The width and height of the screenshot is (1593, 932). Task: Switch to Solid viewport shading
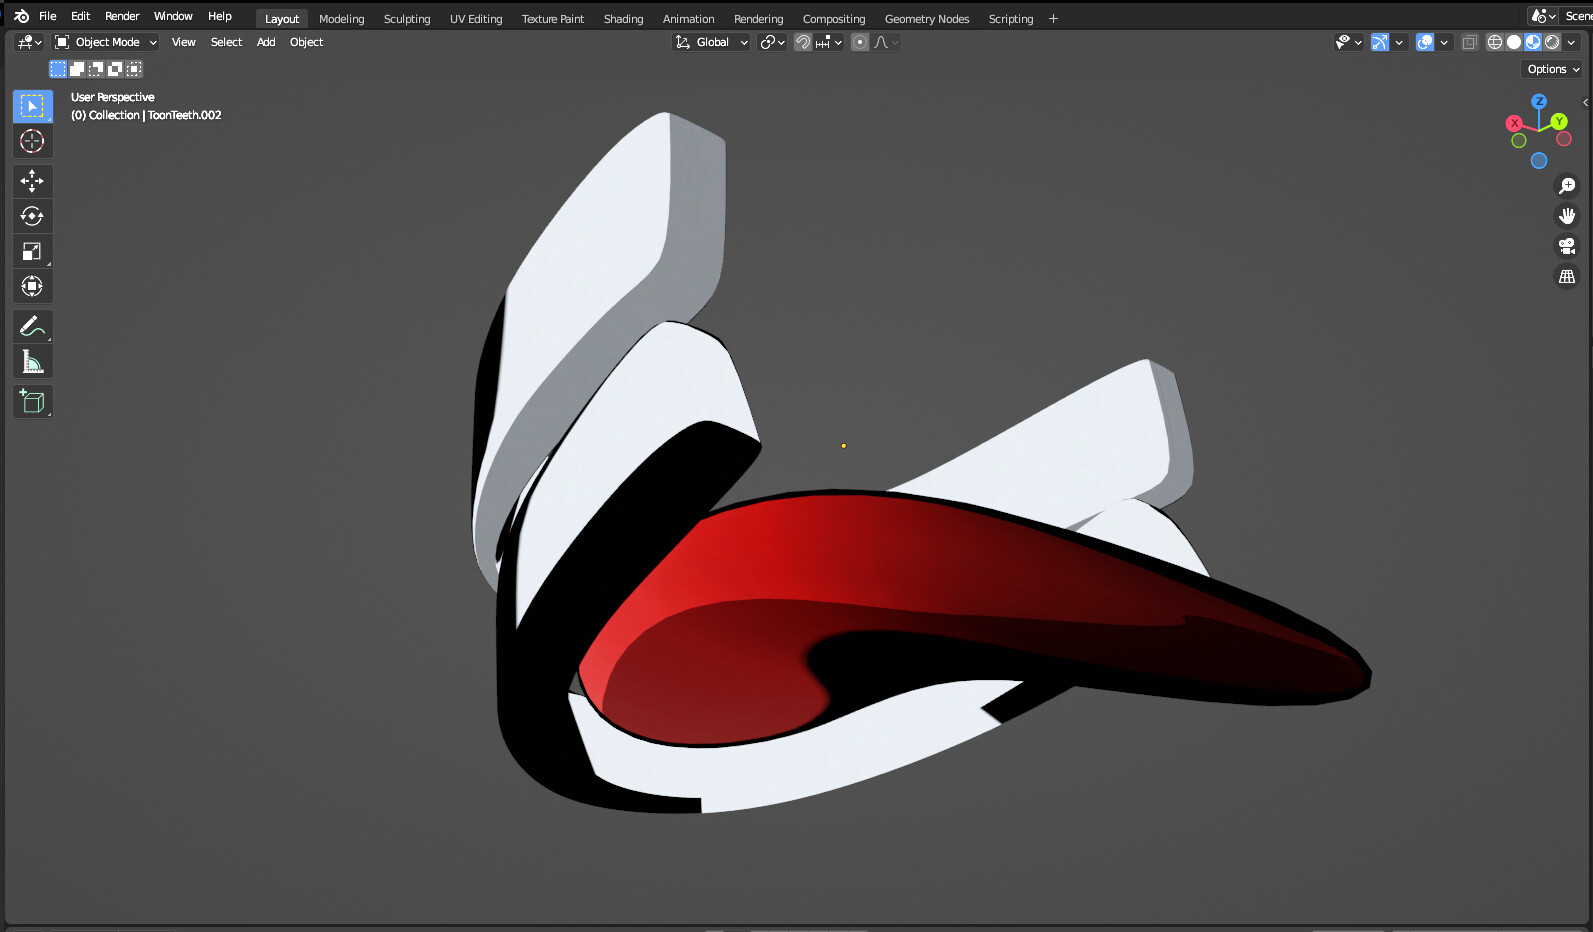click(x=1514, y=42)
